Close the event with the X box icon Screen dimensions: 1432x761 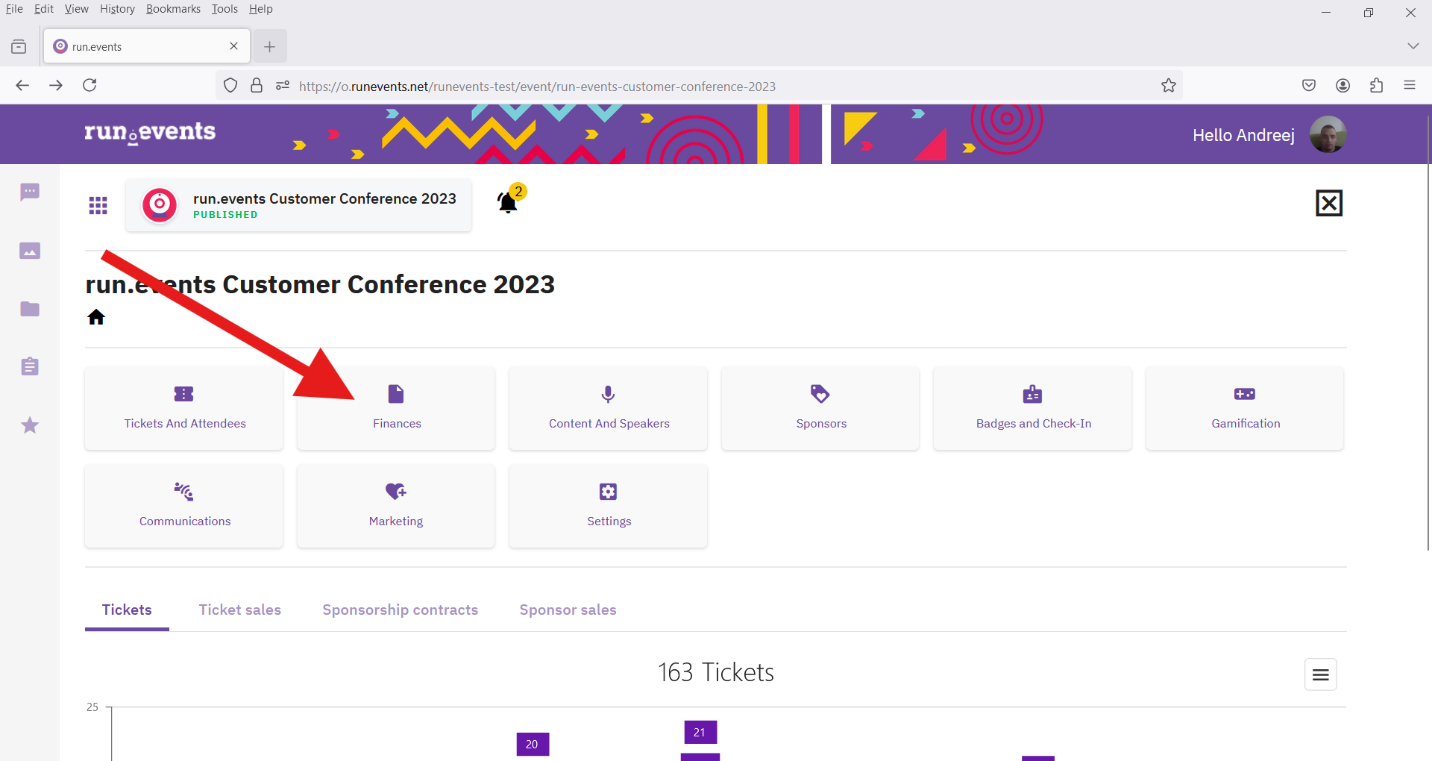click(x=1328, y=203)
